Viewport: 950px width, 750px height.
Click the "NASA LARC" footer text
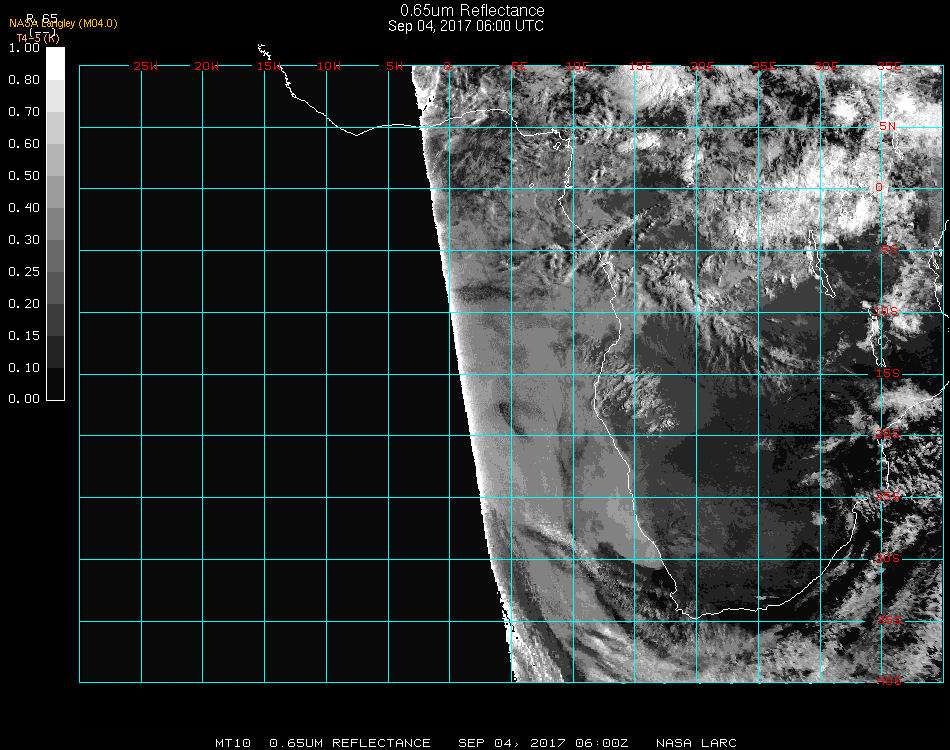pos(696,743)
